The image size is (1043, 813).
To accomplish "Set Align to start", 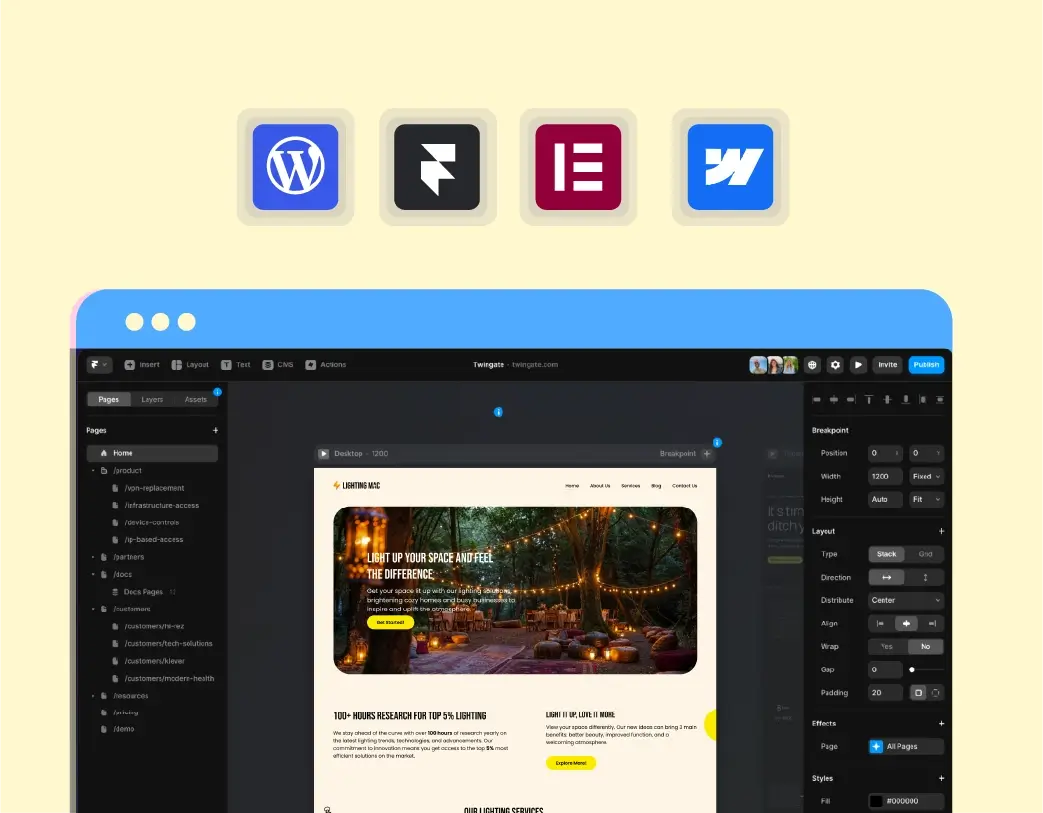I will click(x=881, y=623).
